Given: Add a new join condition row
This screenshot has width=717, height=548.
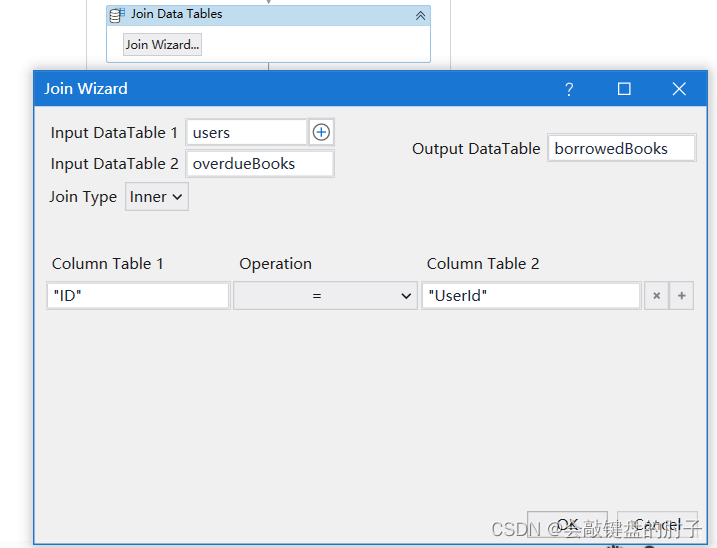Looking at the screenshot, I should (681, 296).
